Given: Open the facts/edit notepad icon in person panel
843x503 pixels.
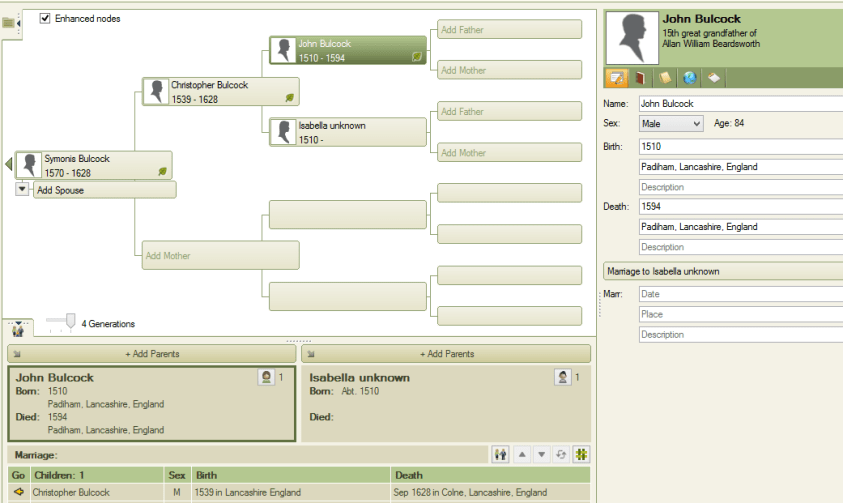Looking at the screenshot, I should coord(617,78).
